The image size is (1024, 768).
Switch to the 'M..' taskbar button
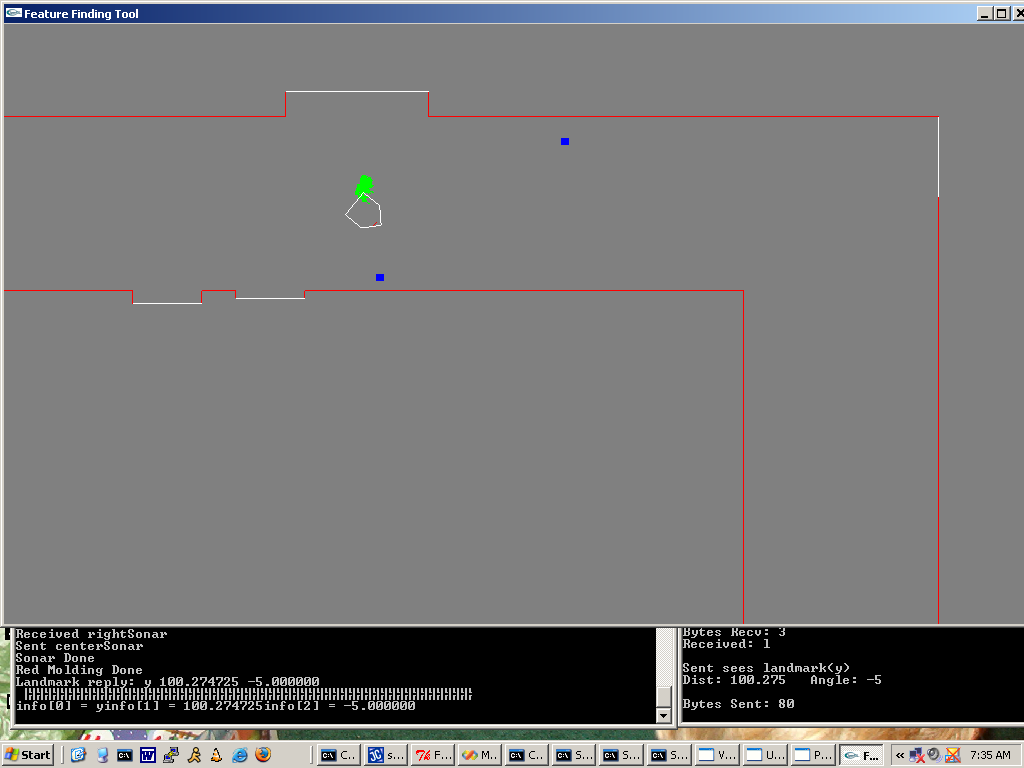(x=480, y=756)
